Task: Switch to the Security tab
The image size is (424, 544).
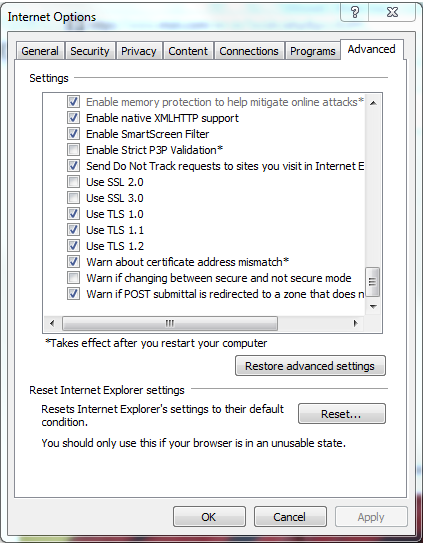Action: [90, 51]
